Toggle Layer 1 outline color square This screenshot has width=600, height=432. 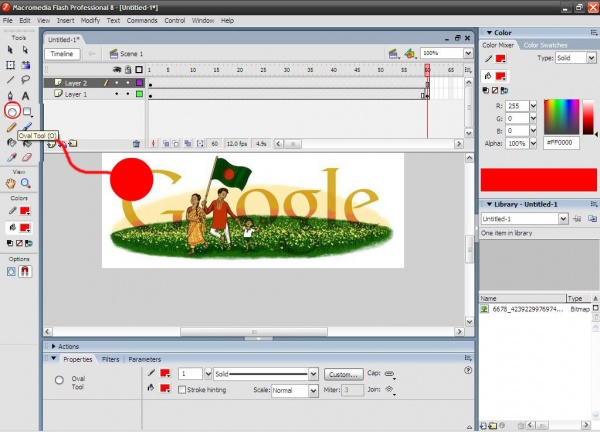140,94
